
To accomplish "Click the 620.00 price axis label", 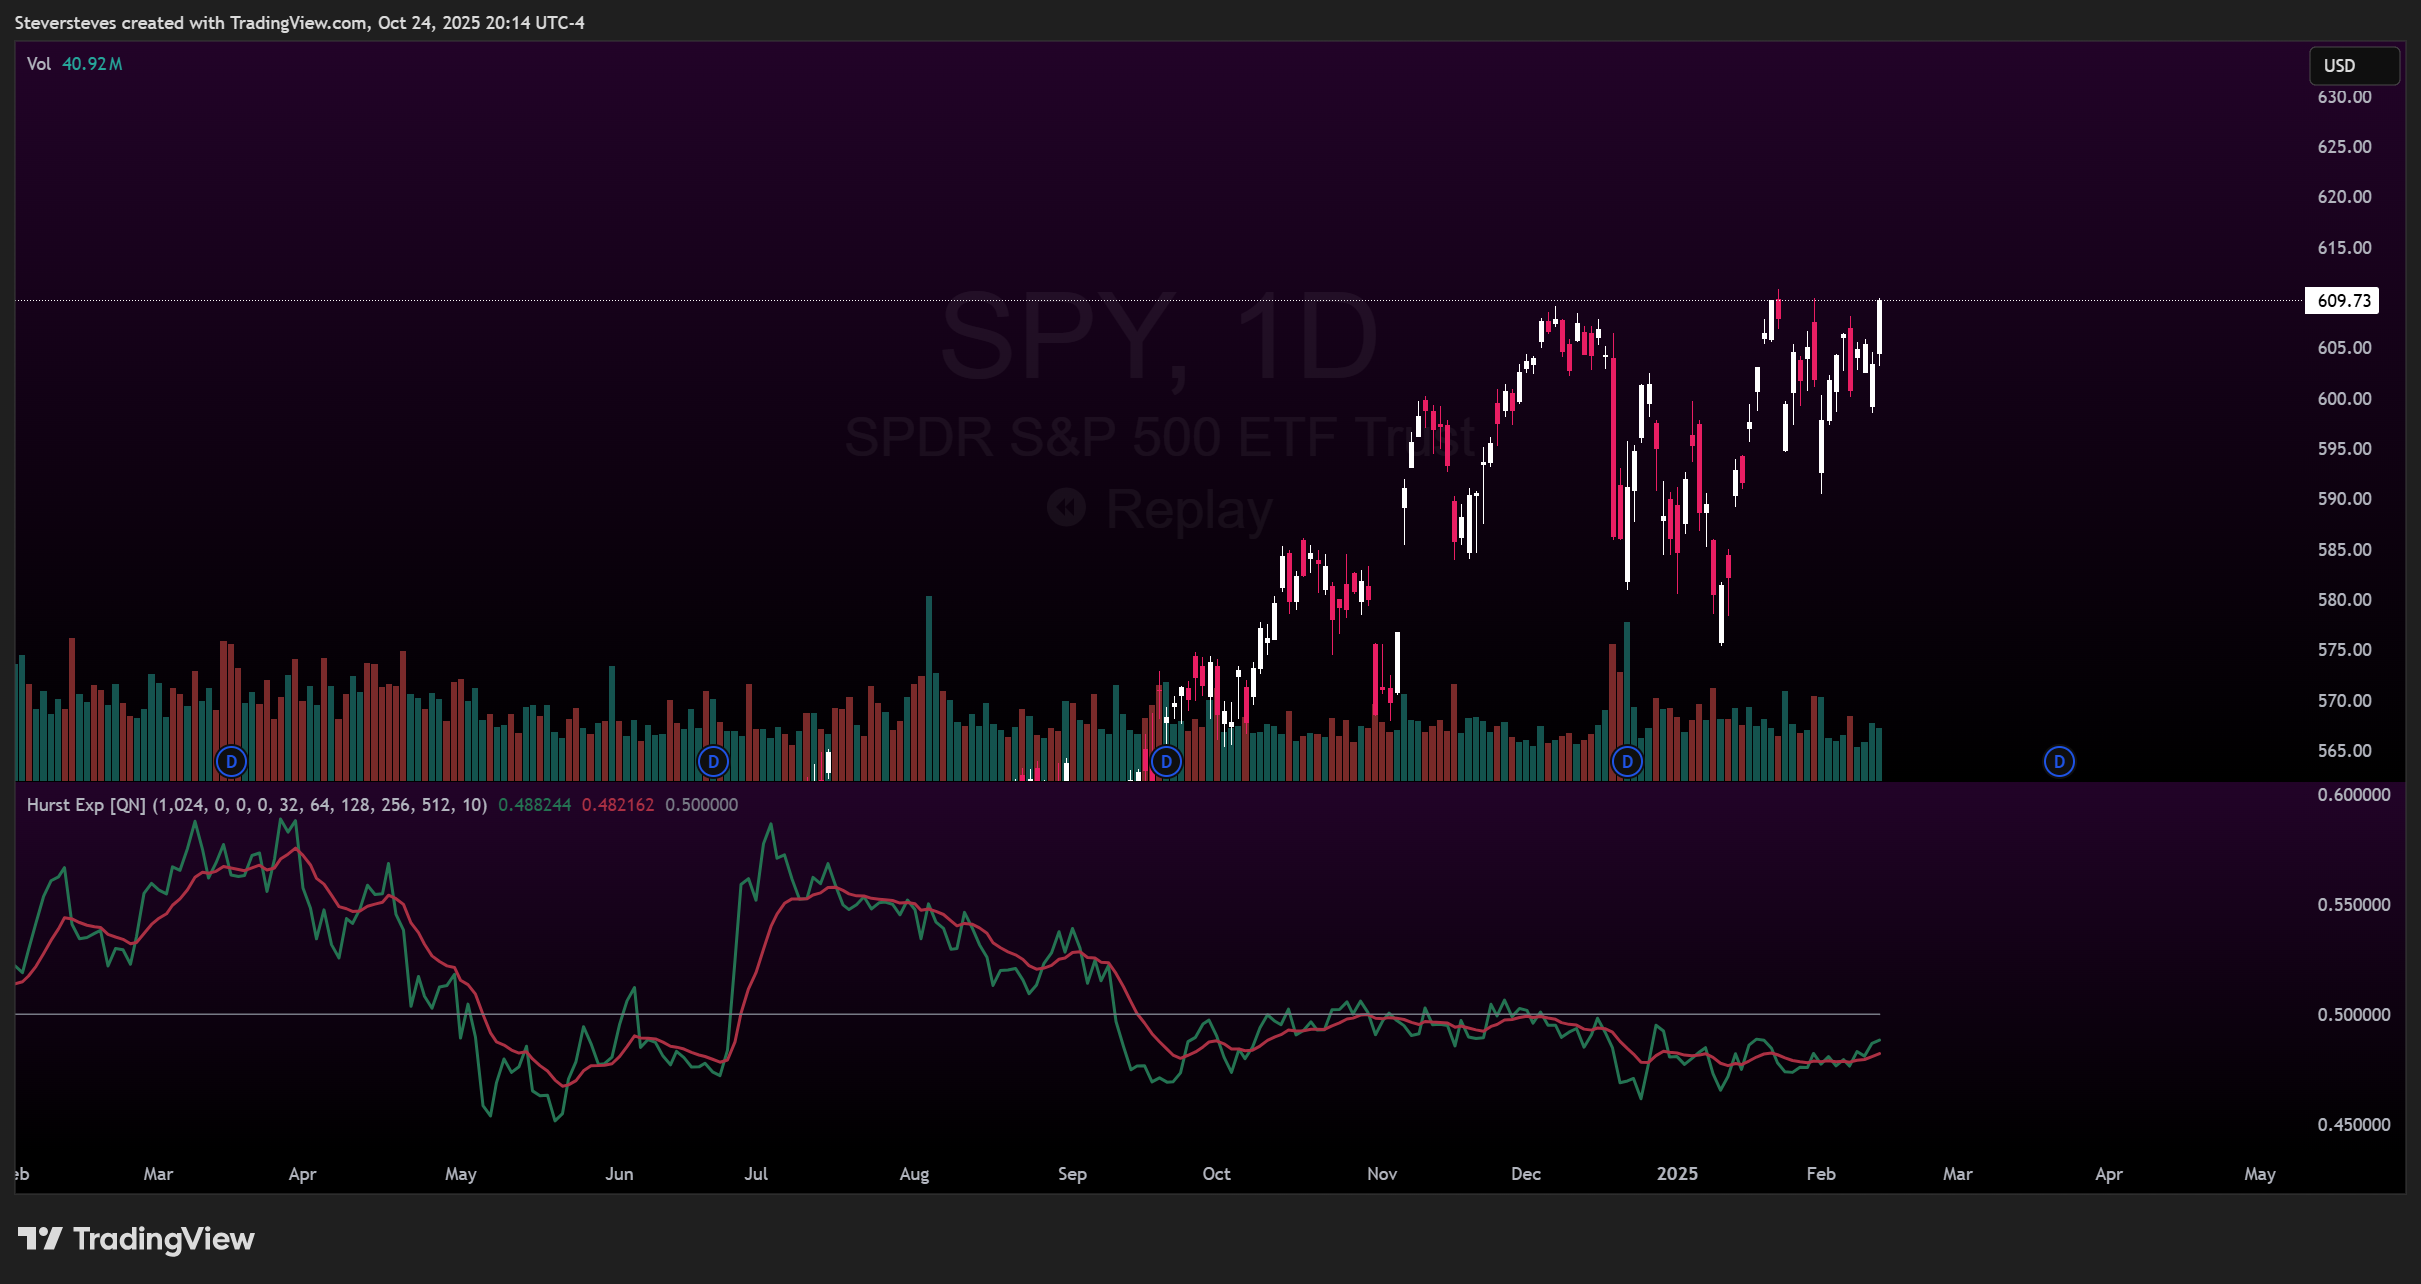I will tap(2344, 197).
